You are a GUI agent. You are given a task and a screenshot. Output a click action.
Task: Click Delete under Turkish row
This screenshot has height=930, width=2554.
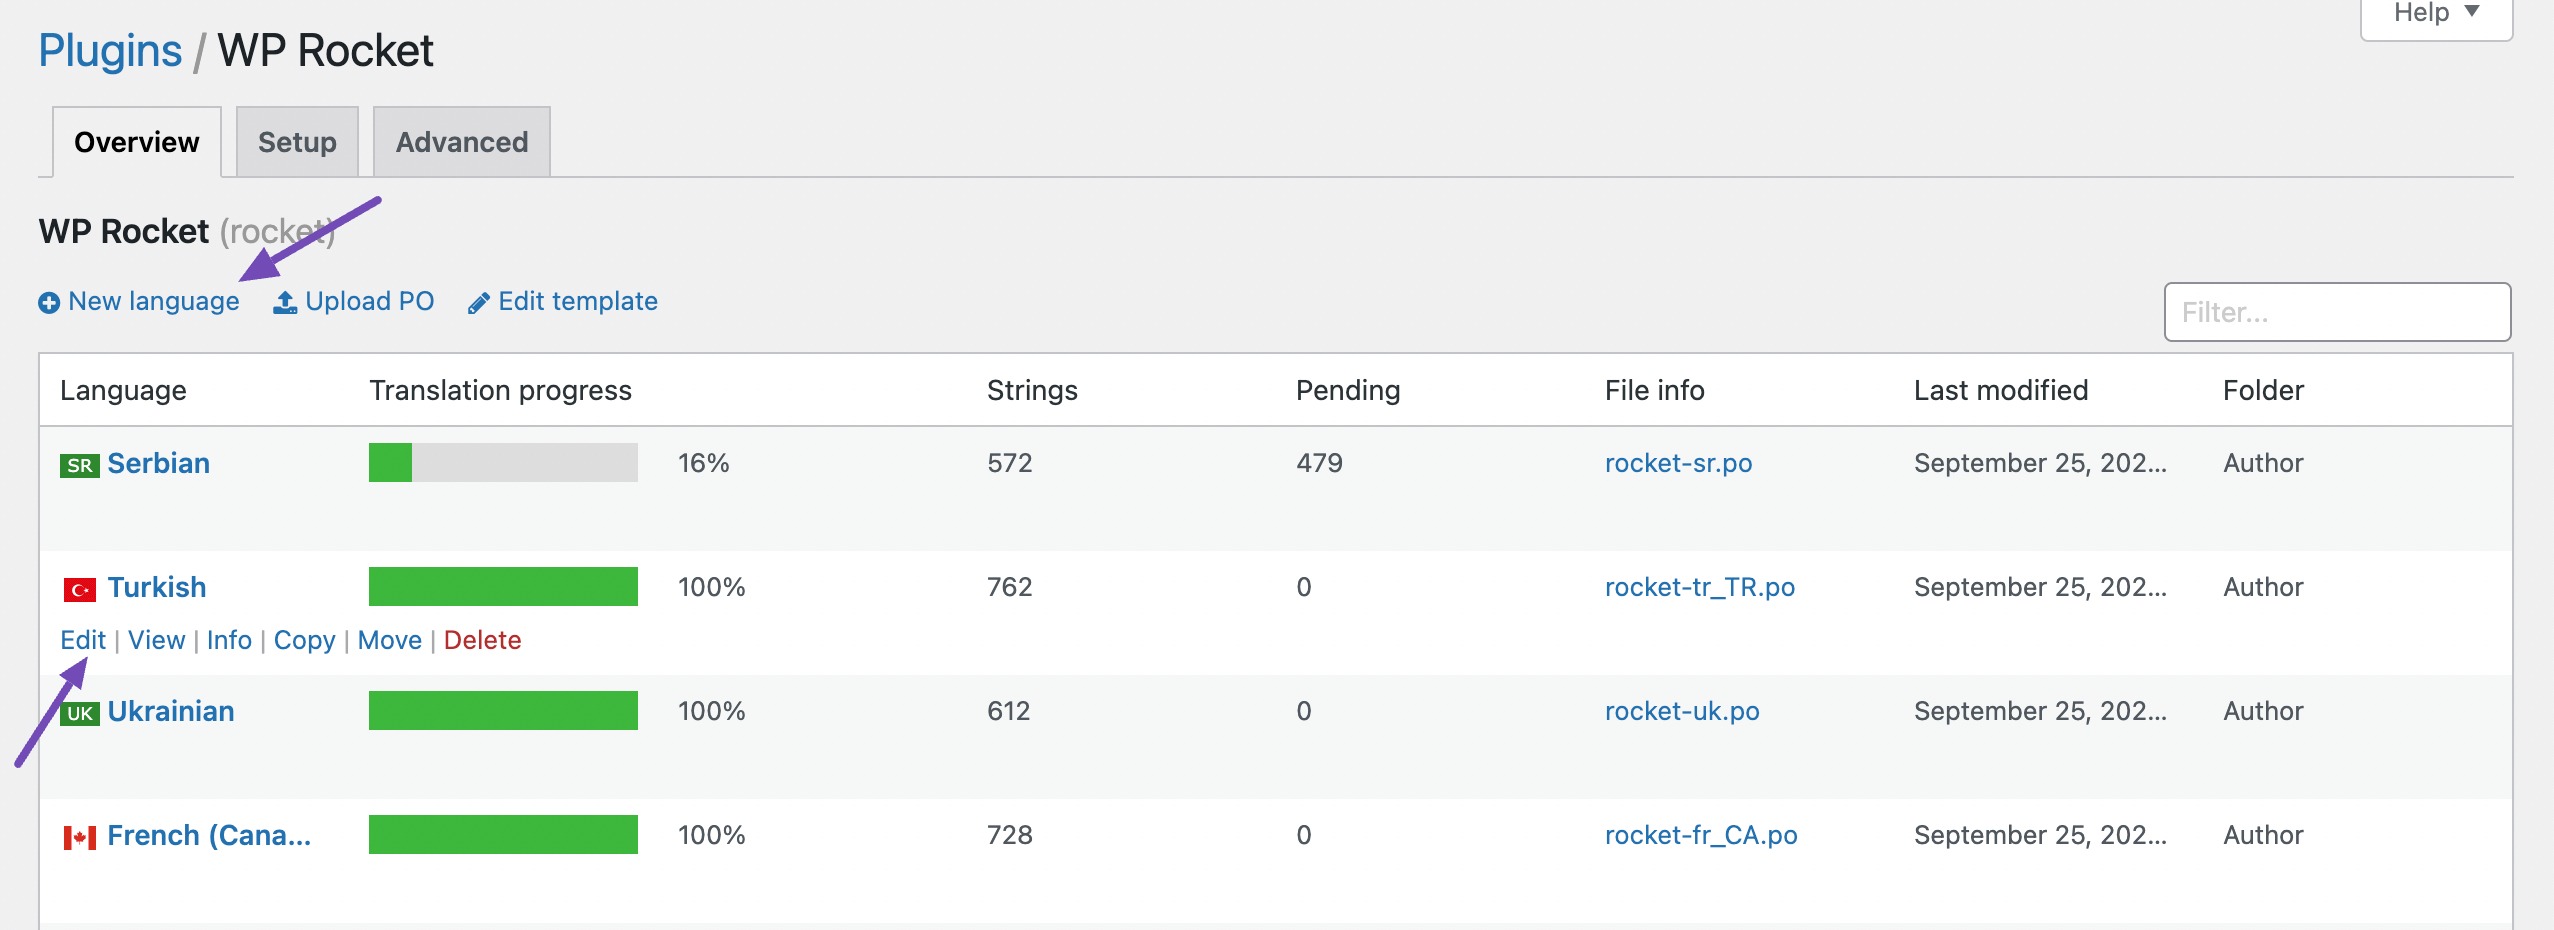[483, 640]
